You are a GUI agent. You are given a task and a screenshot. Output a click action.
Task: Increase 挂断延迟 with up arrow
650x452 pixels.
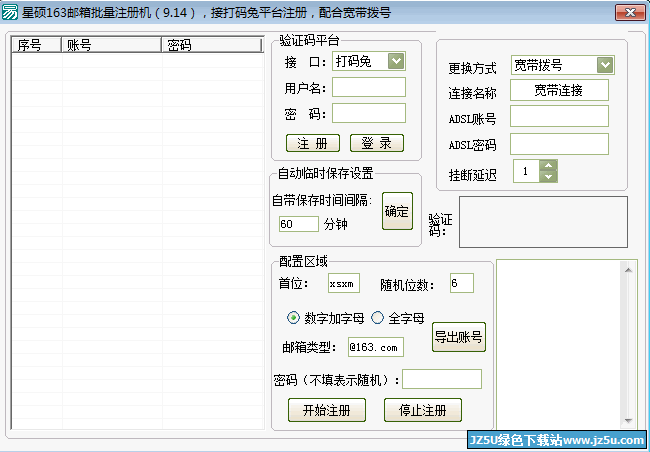pos(548,165)
